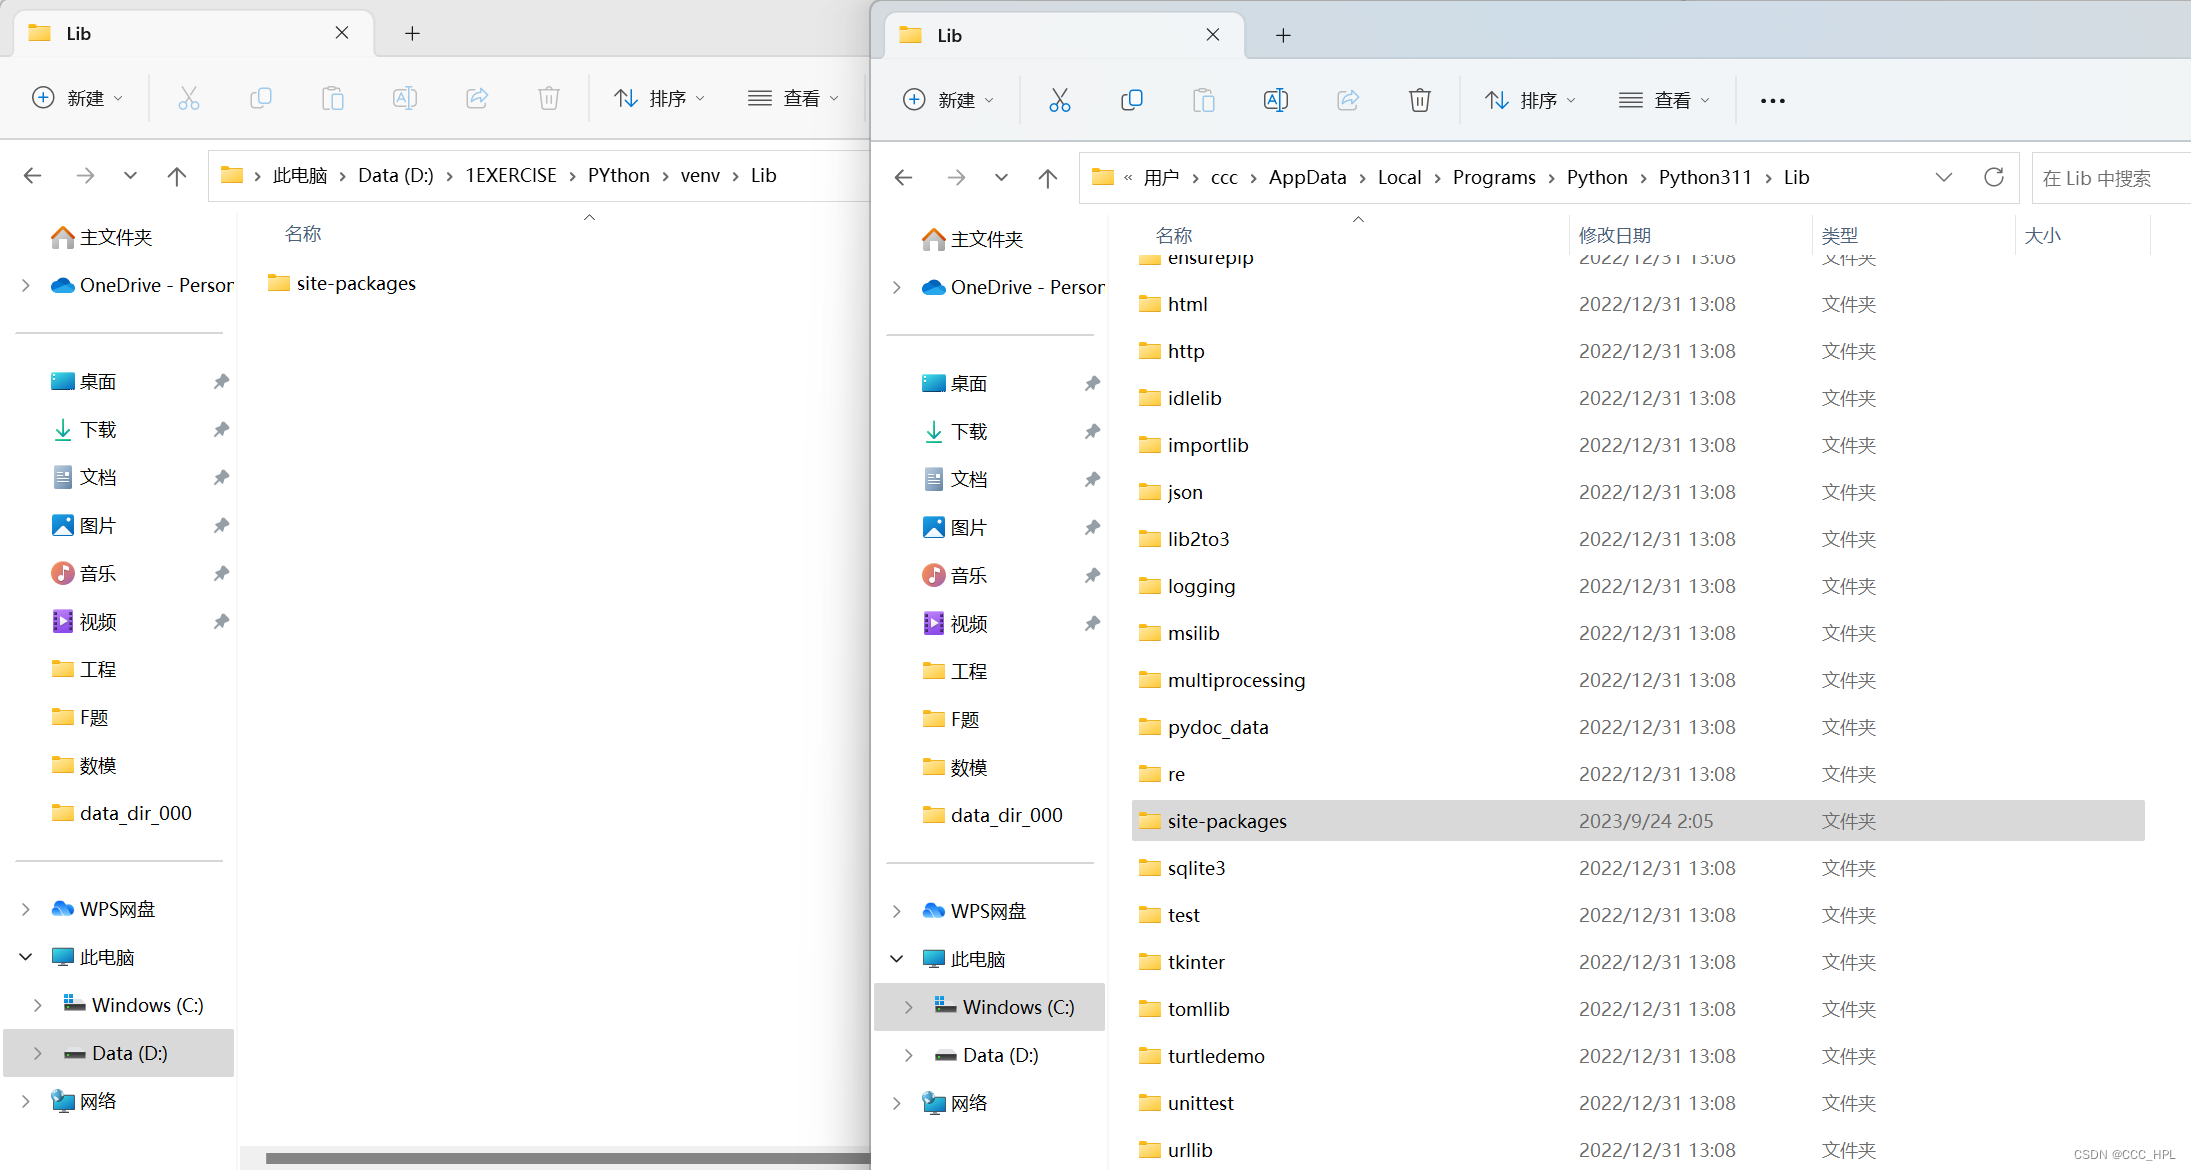Viewport: 2191px width, 1170px height.
Task: Refresh the Python311 Lib folder view
Action: click(1993, 177)
